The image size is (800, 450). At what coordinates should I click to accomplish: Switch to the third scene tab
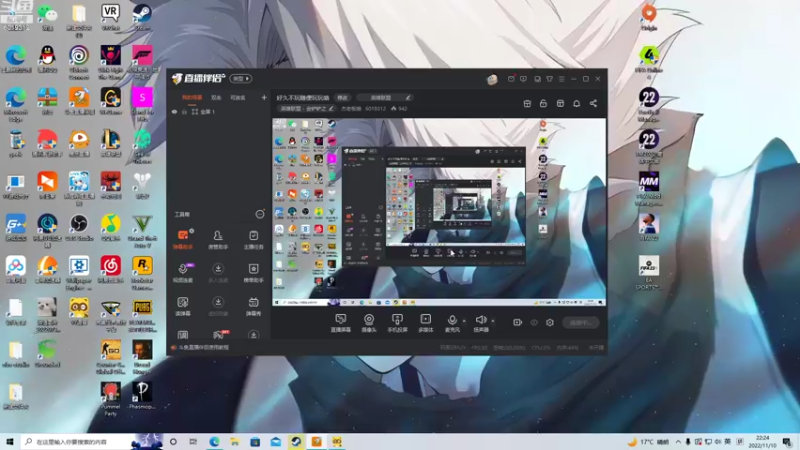pyautogui.click(x=238, y=97)
